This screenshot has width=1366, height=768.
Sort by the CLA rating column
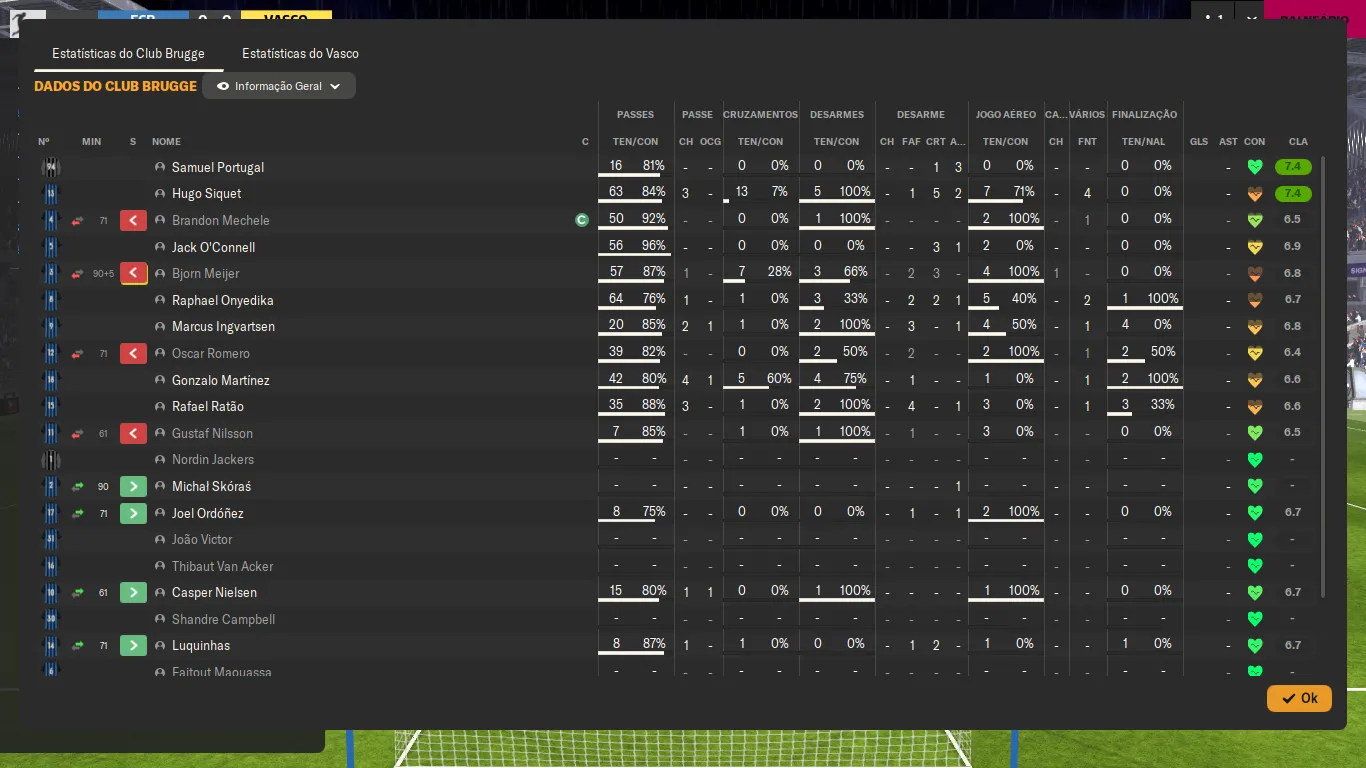click(x=1297, y=142)
